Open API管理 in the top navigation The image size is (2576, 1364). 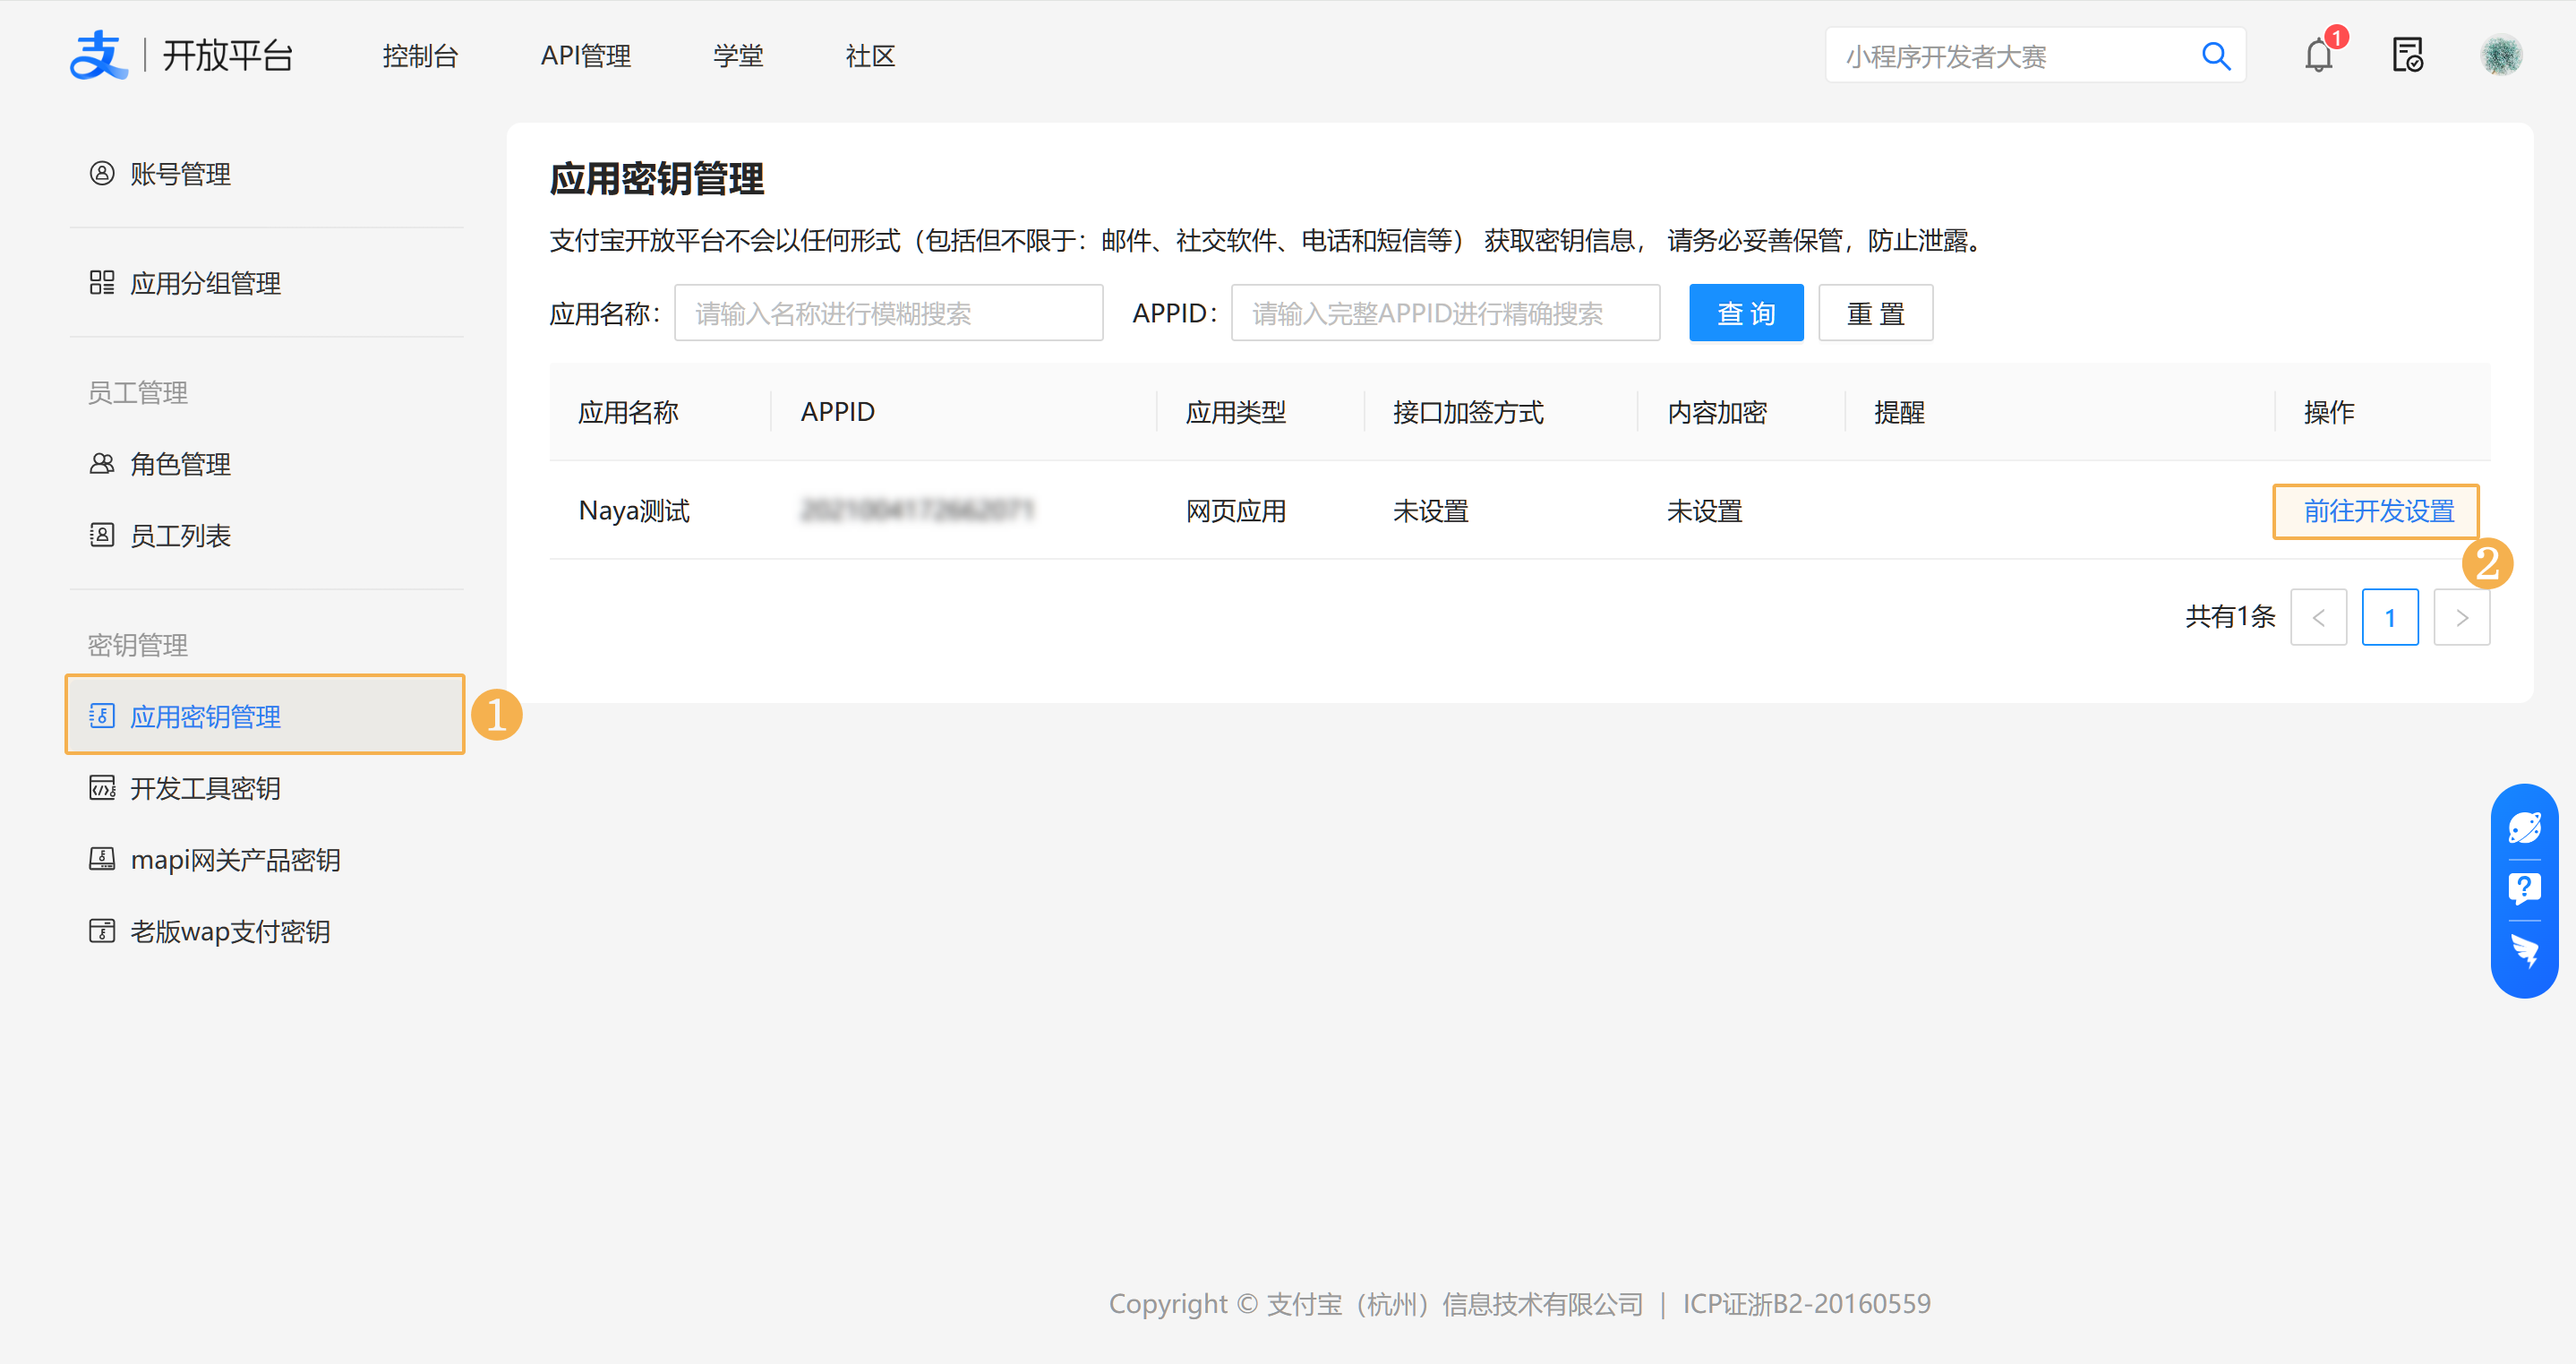(x=586, y=56)
